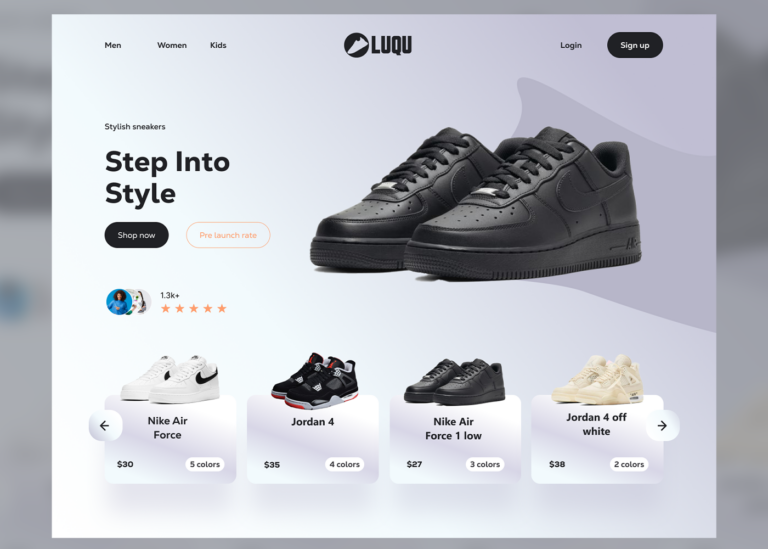Click the 2 colors badge
This screenshot has height=549, width=768.
coord(629,464)
